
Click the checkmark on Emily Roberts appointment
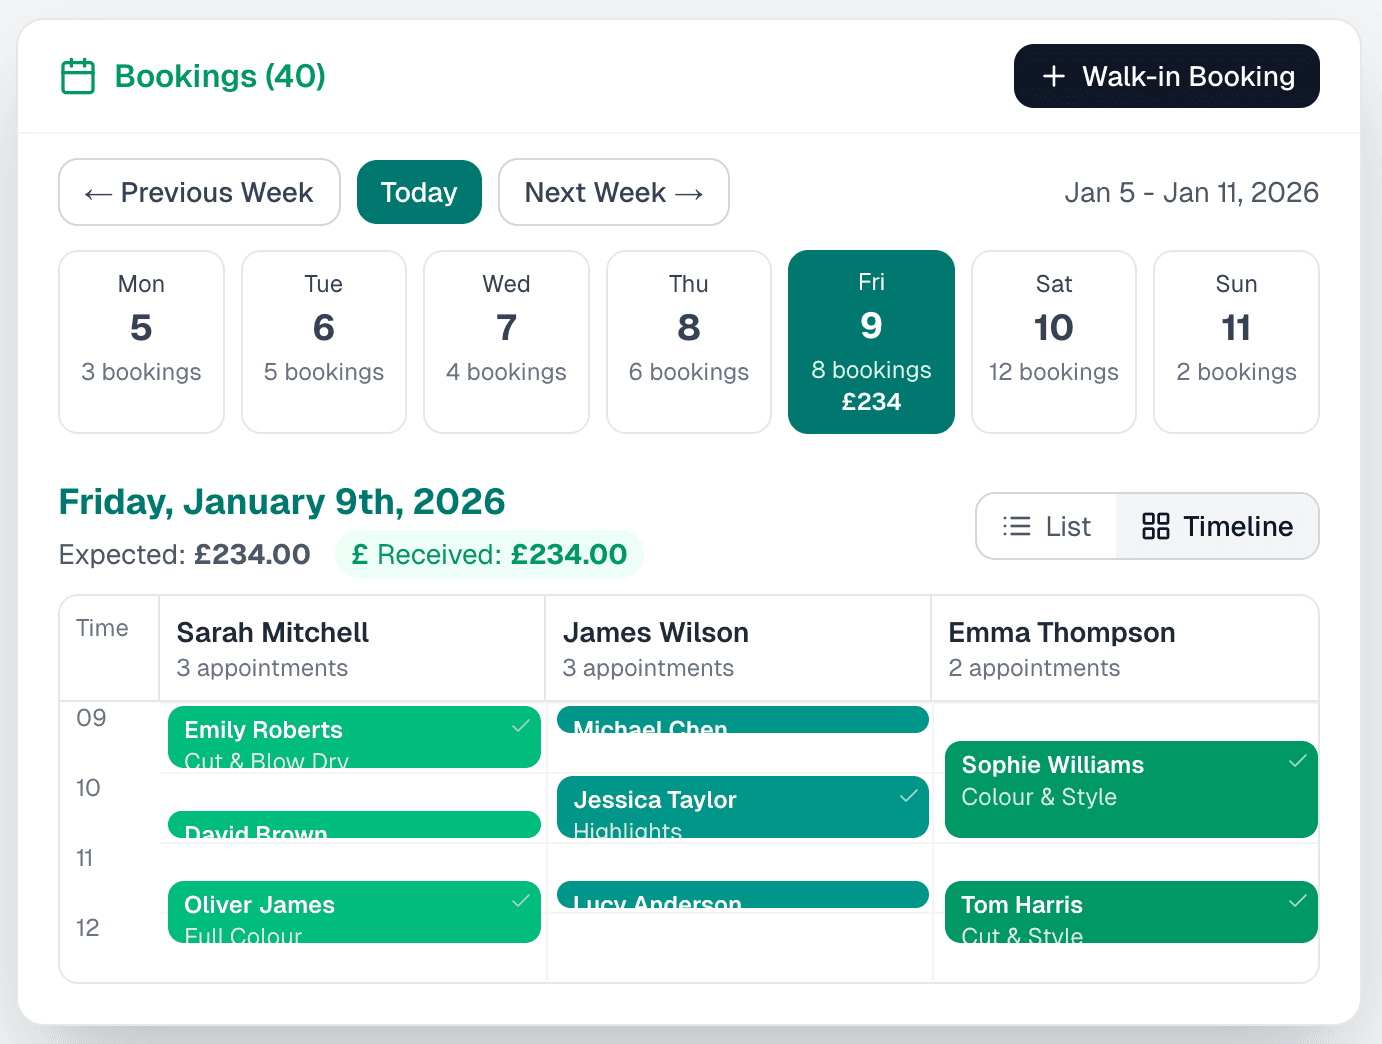click(x=520, y=727)
